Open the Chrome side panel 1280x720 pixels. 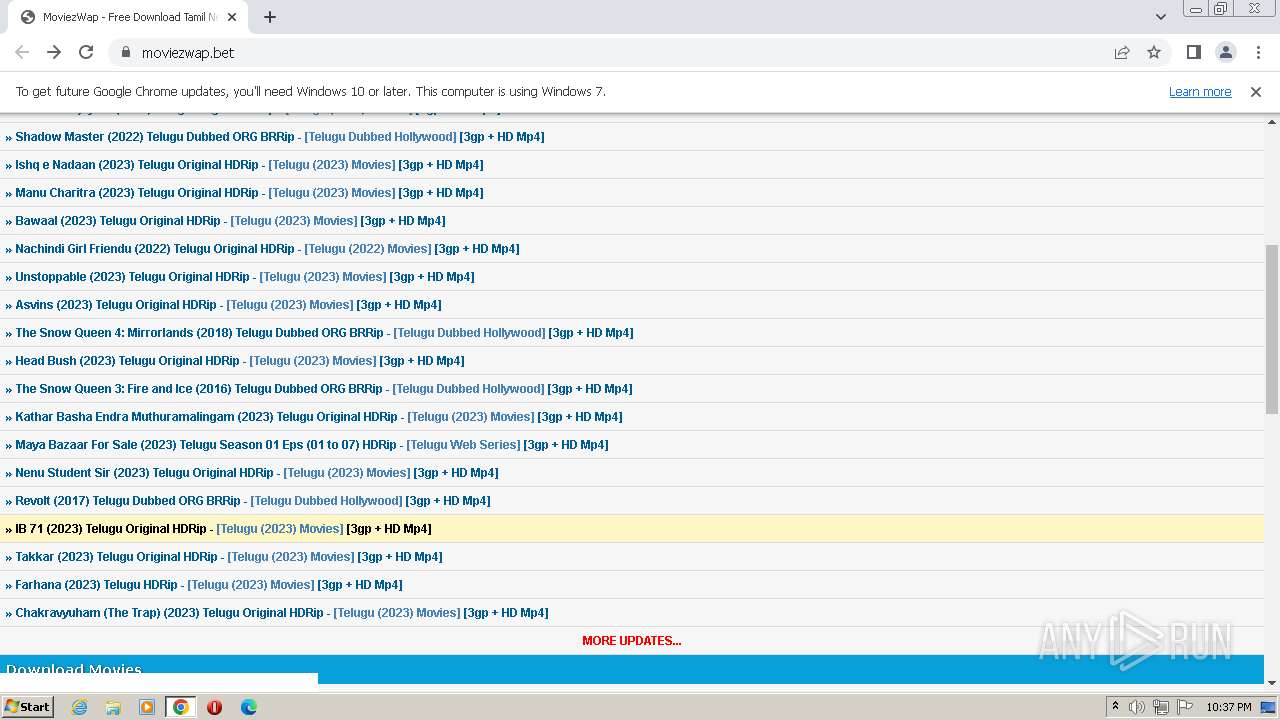1193,52
